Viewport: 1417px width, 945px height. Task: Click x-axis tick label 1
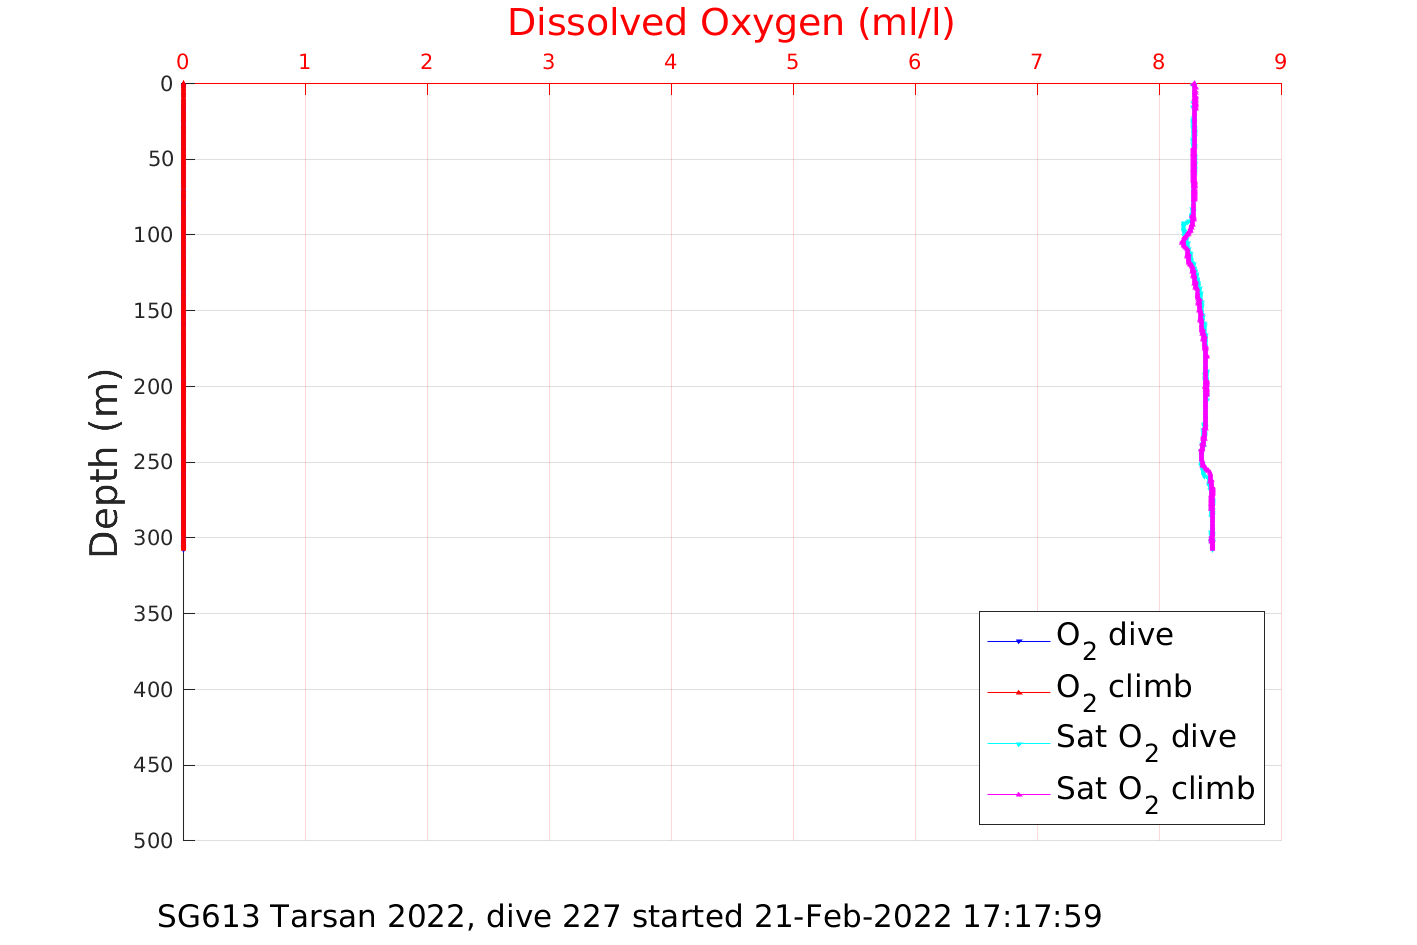tap(305, 63)
